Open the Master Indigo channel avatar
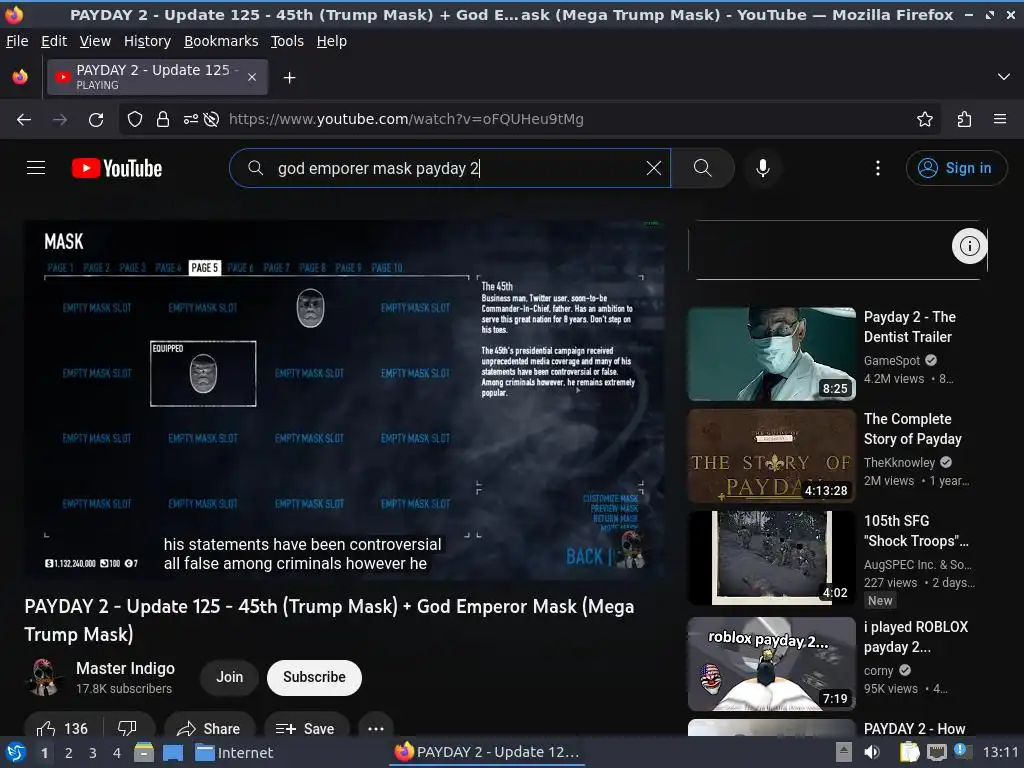1024x768 pixels. pos(44,677)
